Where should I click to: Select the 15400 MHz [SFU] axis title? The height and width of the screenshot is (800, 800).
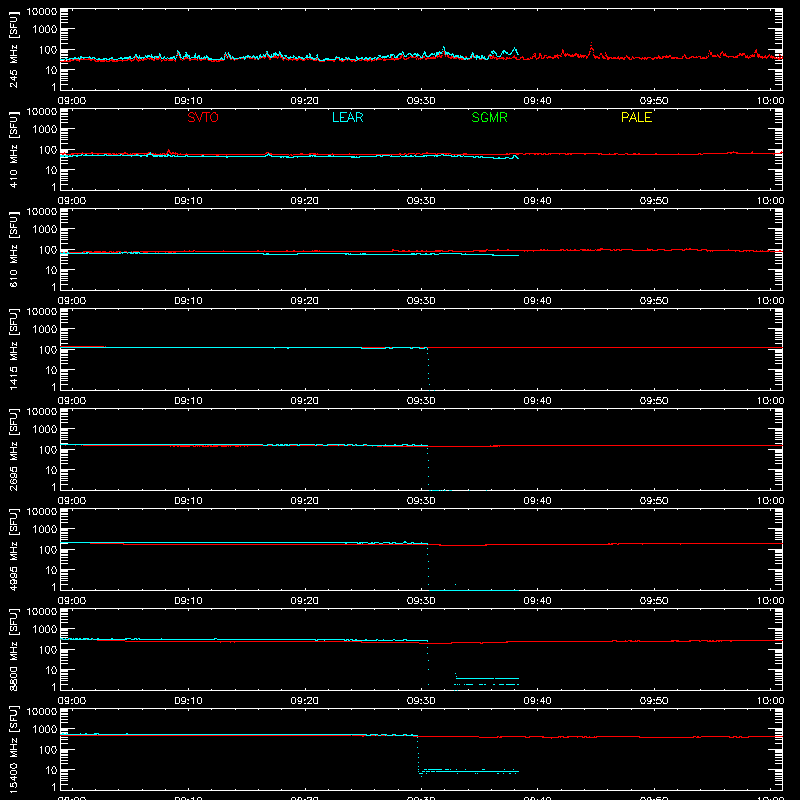click(13, 749)
